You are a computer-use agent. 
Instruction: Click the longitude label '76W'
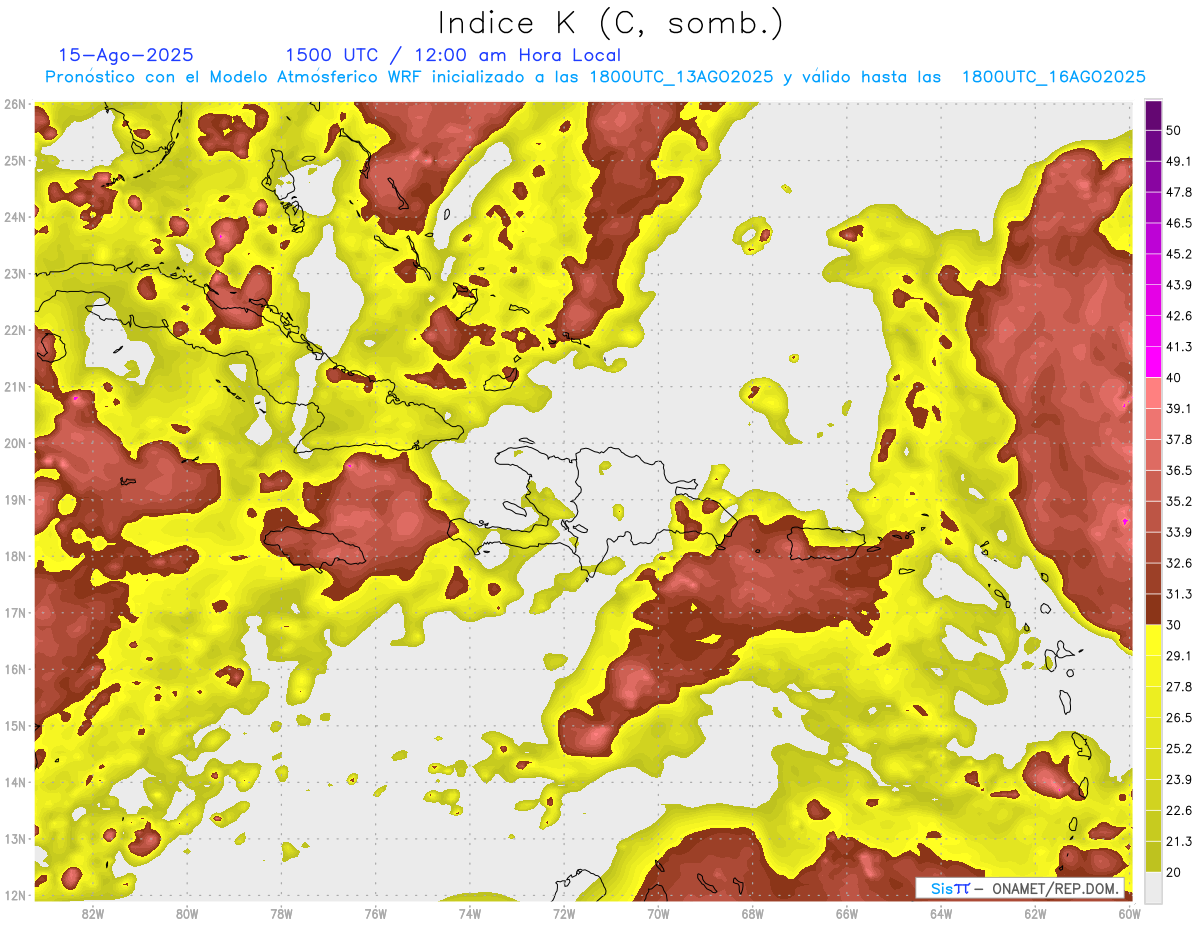[x=376, y=913]
